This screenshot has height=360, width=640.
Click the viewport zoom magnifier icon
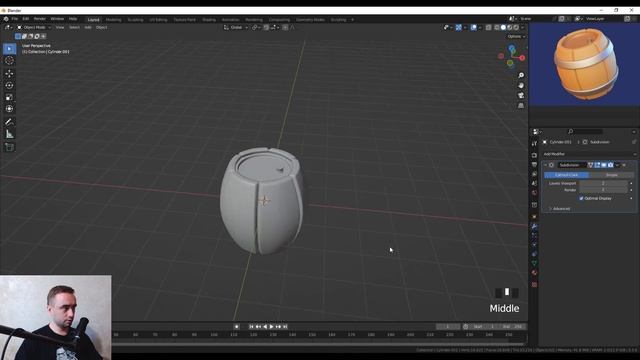pyautogui.click(x=521, y=76)
